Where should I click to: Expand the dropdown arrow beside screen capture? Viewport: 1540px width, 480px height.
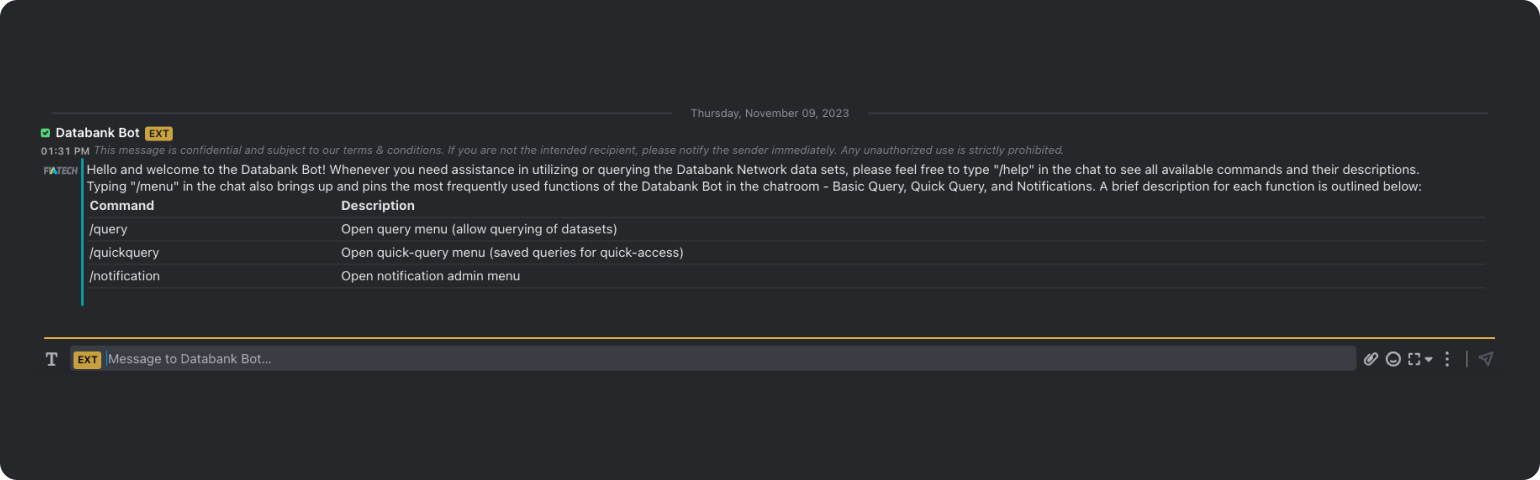1429,359
